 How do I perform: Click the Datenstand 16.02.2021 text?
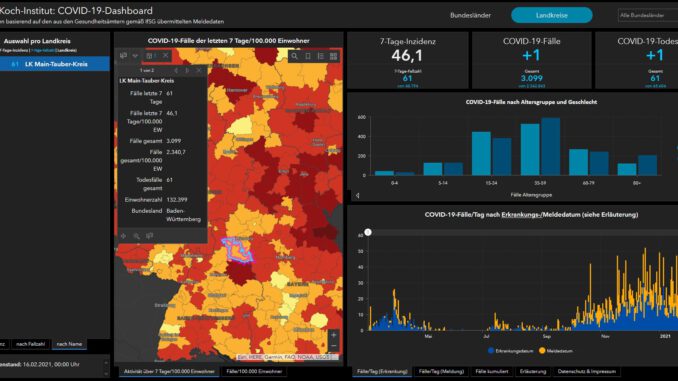(40, 364)
